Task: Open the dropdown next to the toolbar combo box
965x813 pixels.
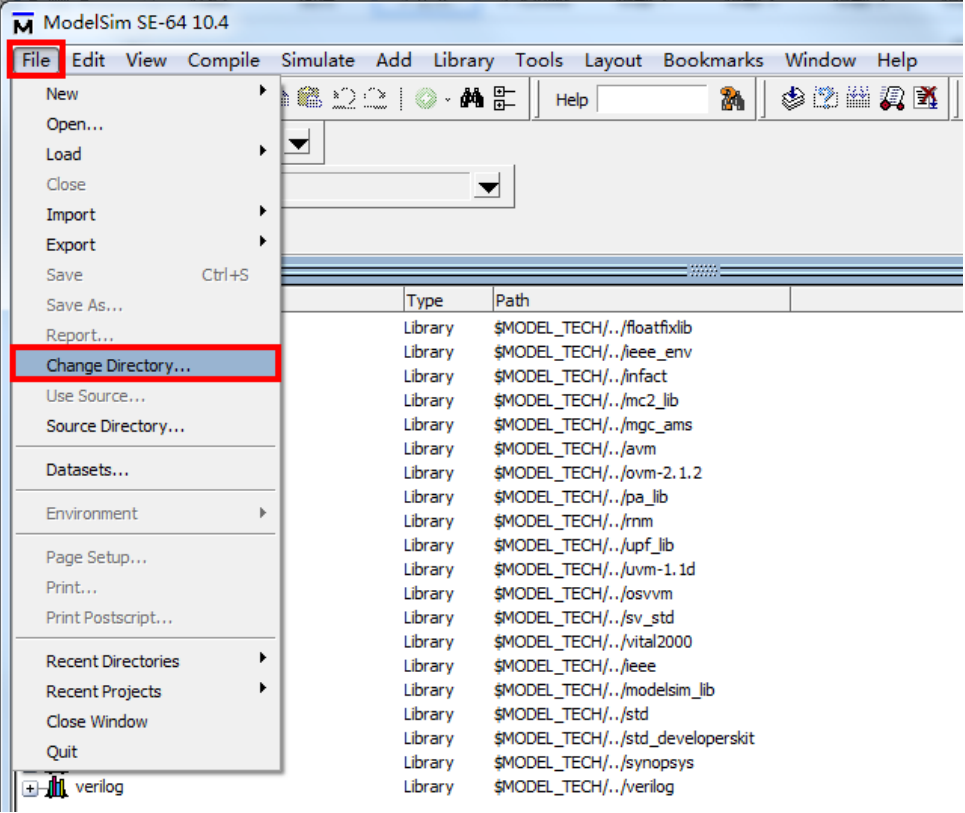Action: (299, 142)
